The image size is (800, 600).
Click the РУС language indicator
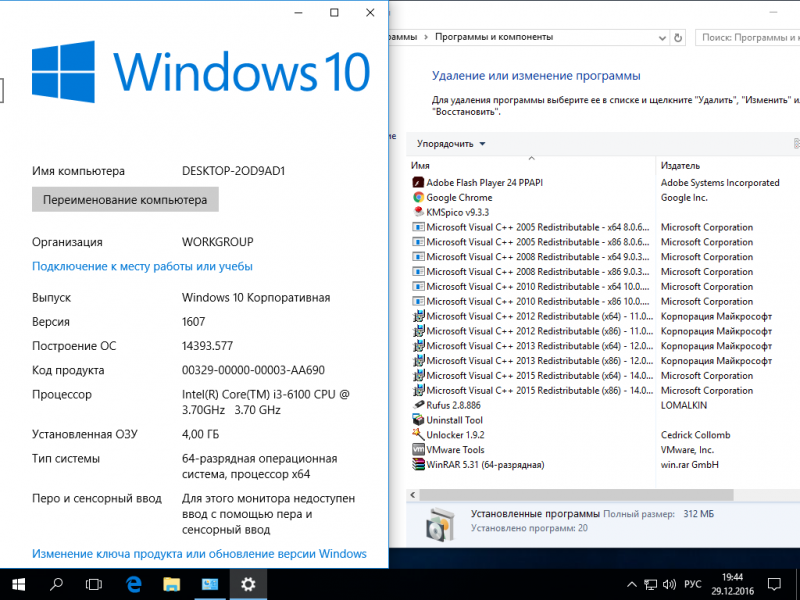(692, 585)
